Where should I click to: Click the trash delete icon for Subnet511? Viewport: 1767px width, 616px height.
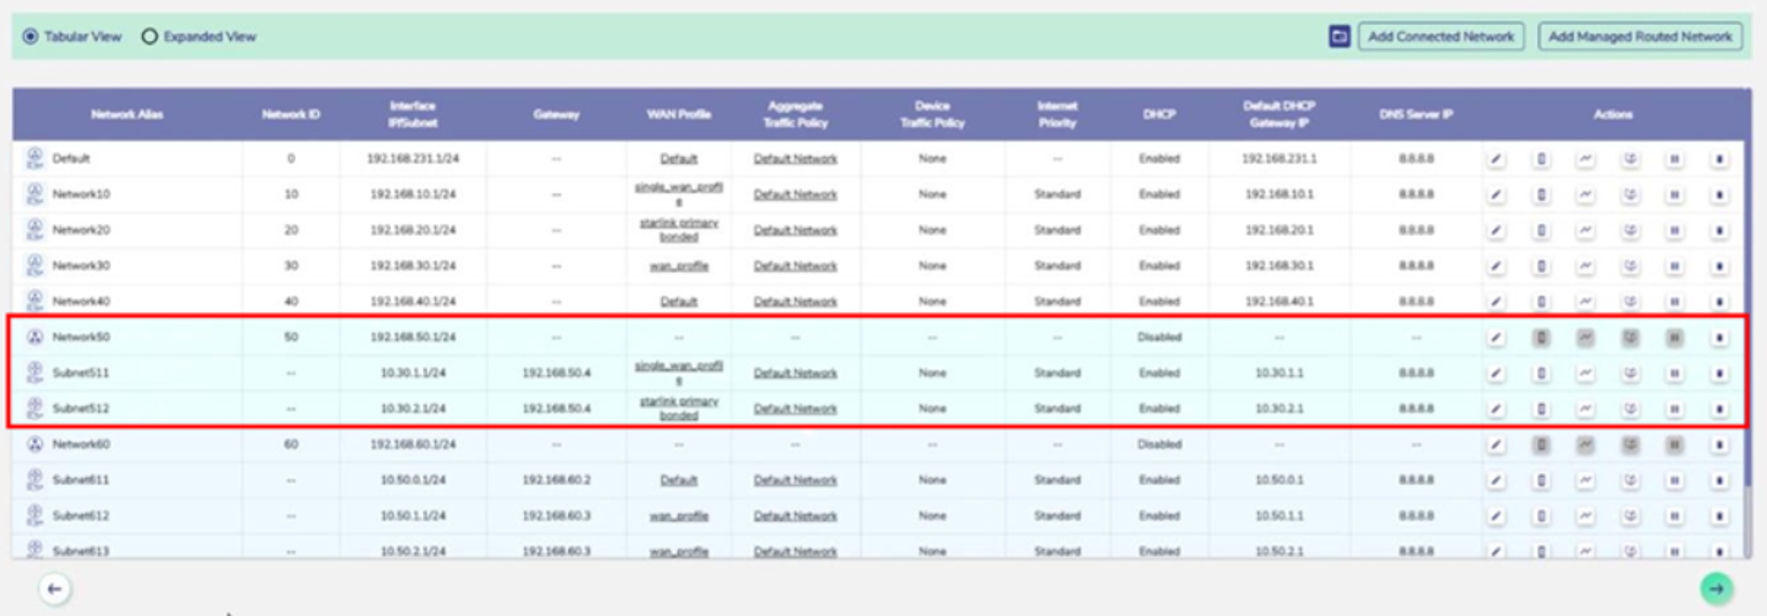1718,373
